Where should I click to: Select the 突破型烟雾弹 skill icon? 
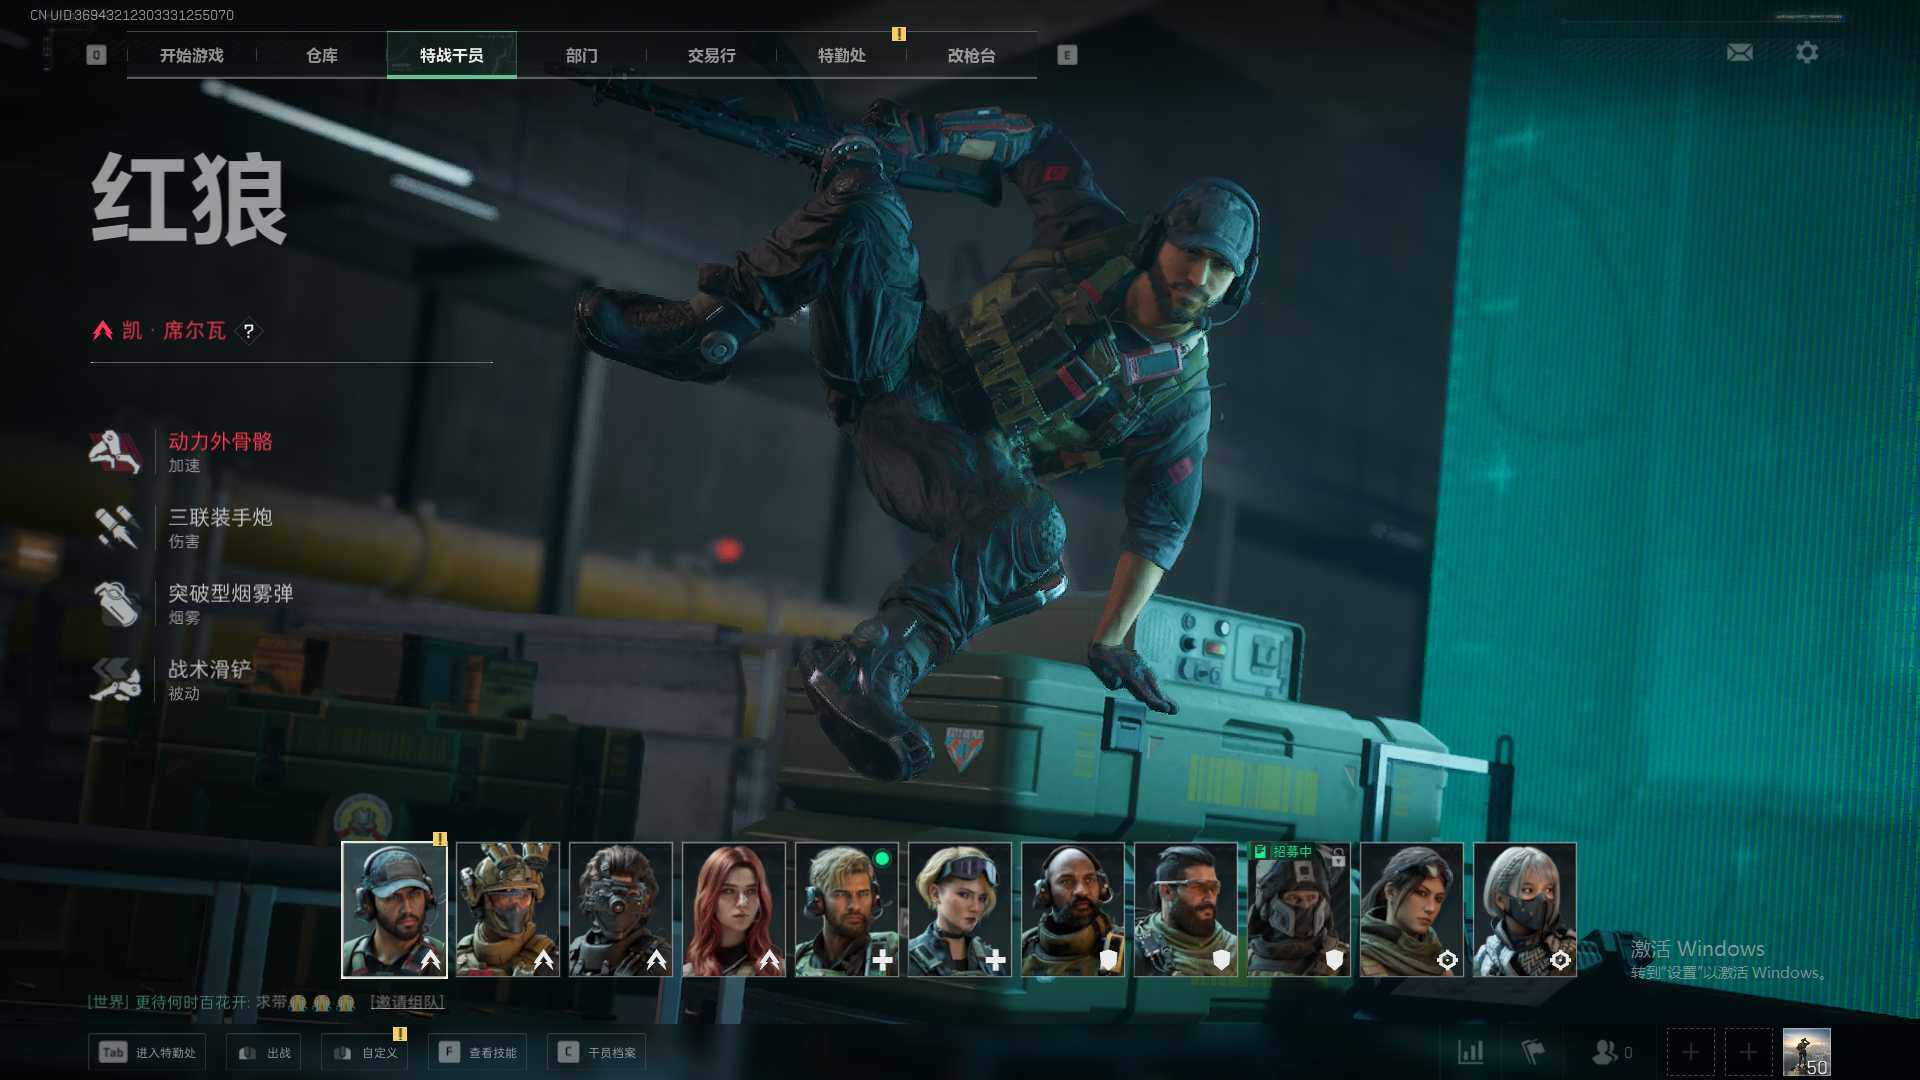pyautogui.click(x=116, y=604)
